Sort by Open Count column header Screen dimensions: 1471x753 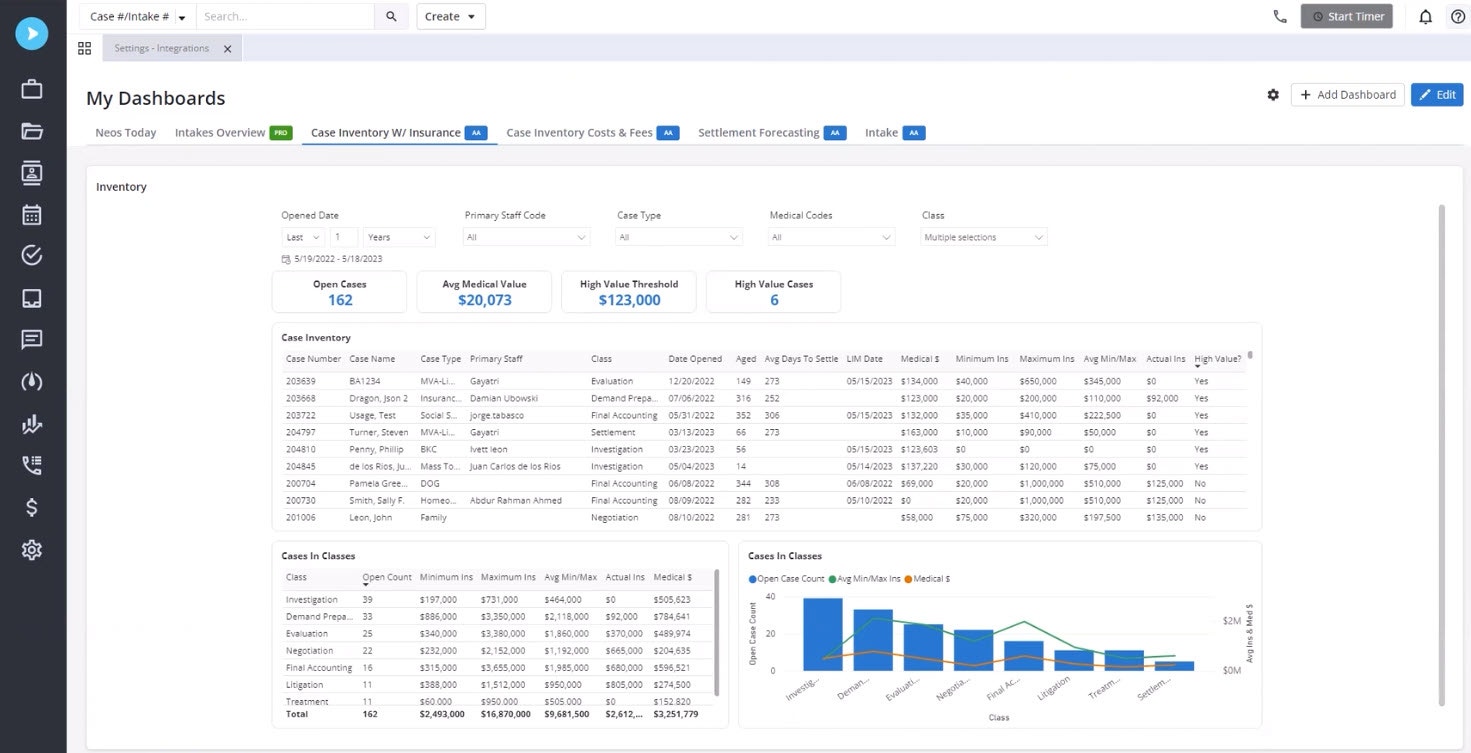(387, 577)
